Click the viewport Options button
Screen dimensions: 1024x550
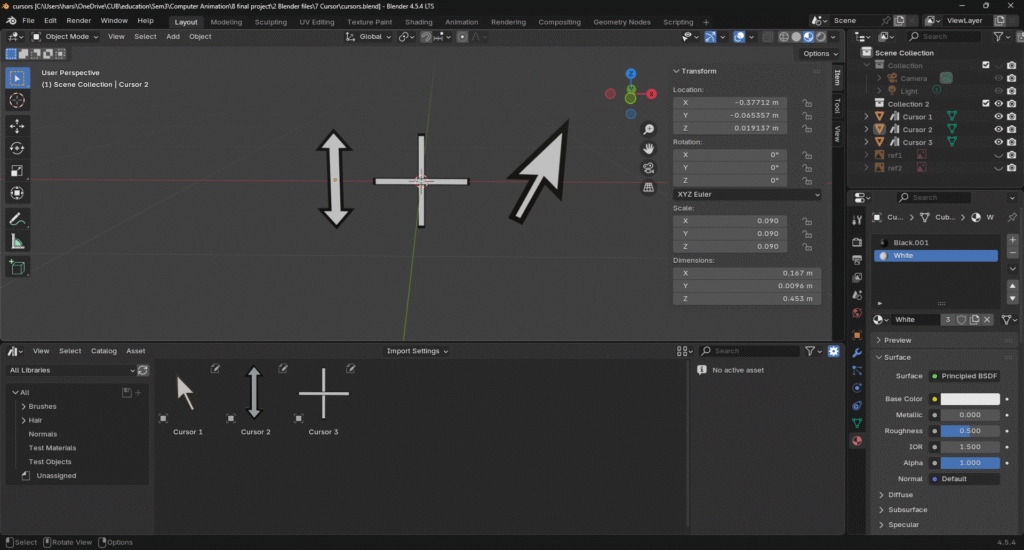[817, 54]
